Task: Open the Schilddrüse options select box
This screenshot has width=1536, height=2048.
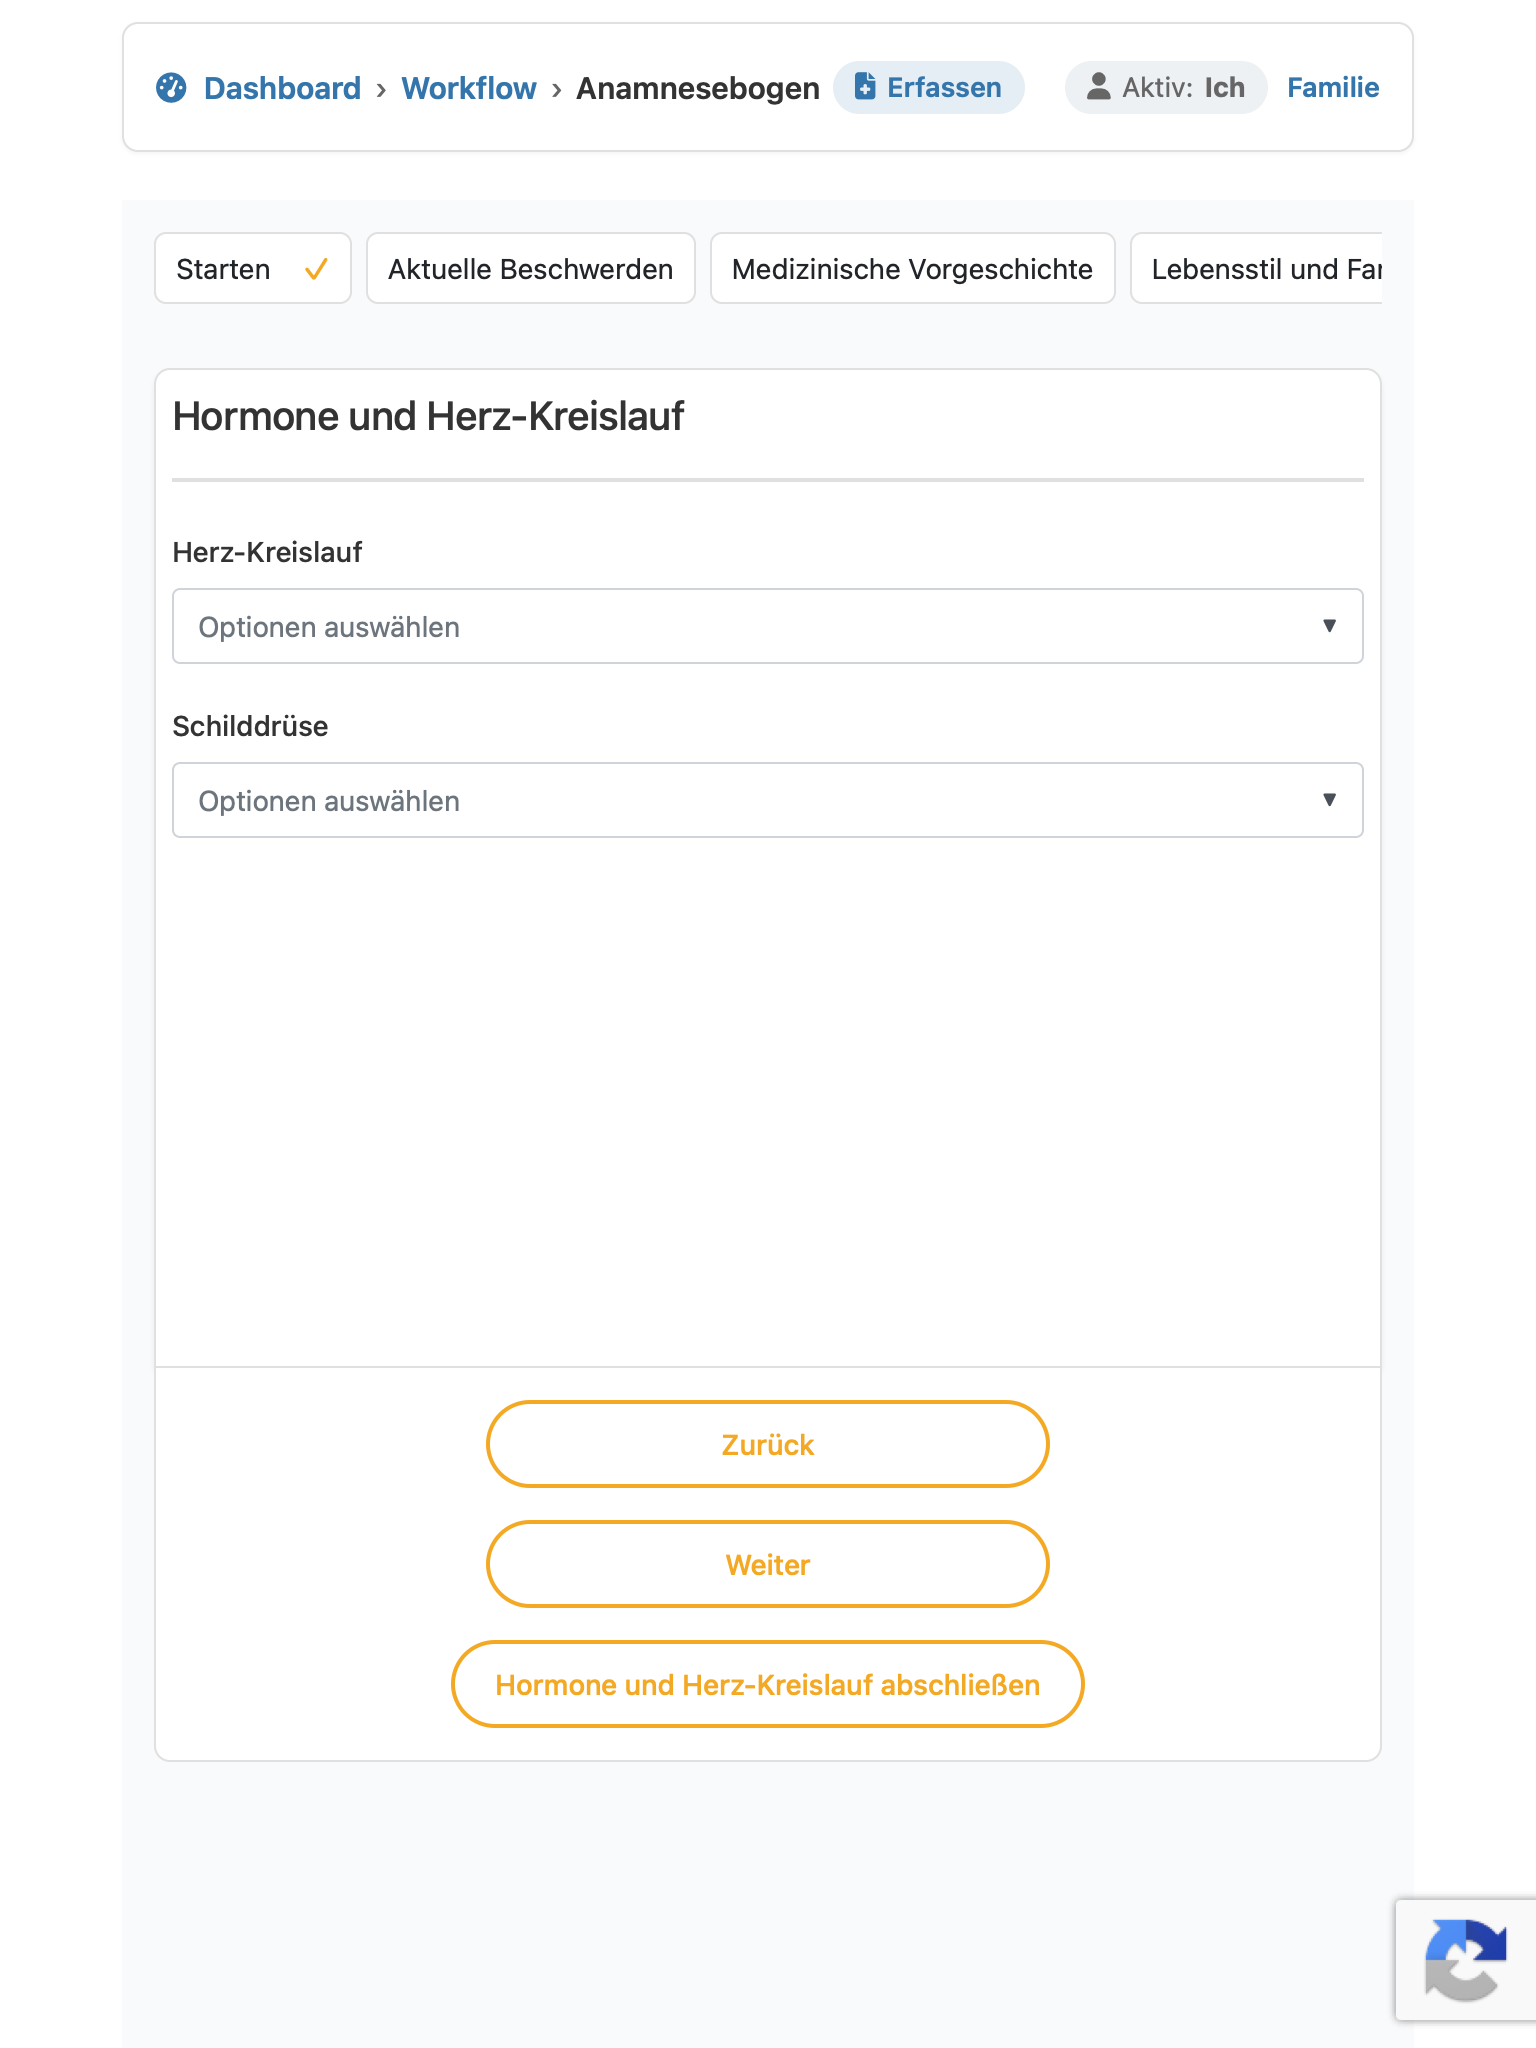Action: [768, 800]
